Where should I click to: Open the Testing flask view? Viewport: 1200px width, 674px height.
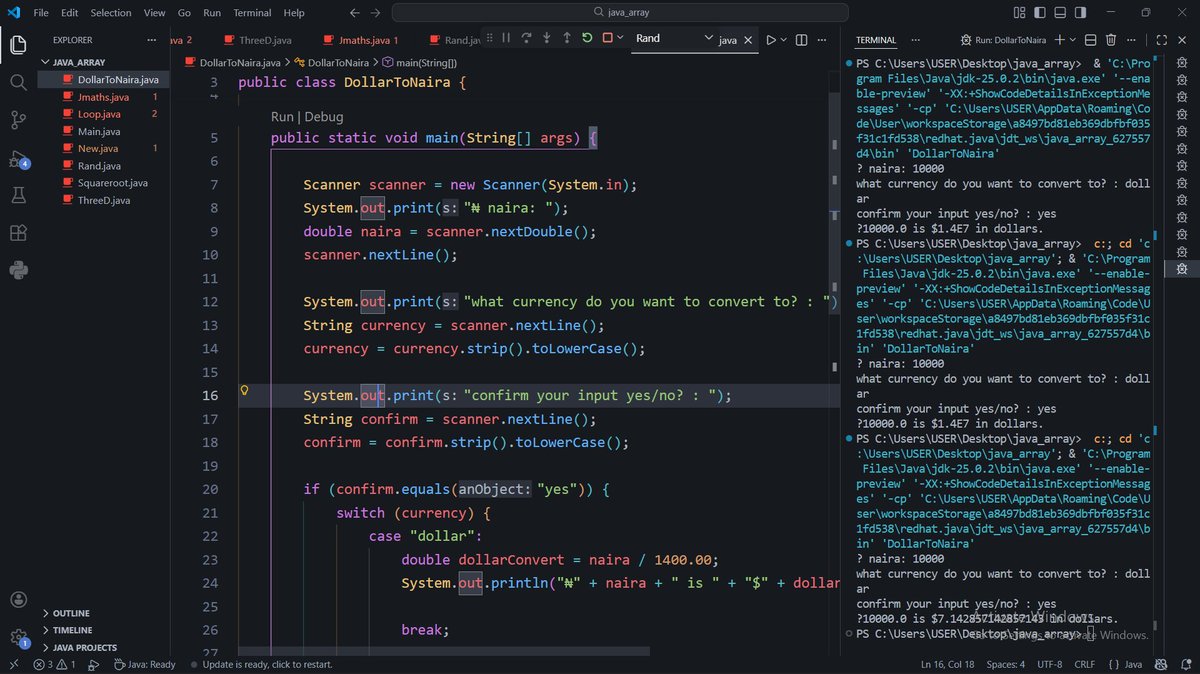pyautogui.click(x=18, y=196)
